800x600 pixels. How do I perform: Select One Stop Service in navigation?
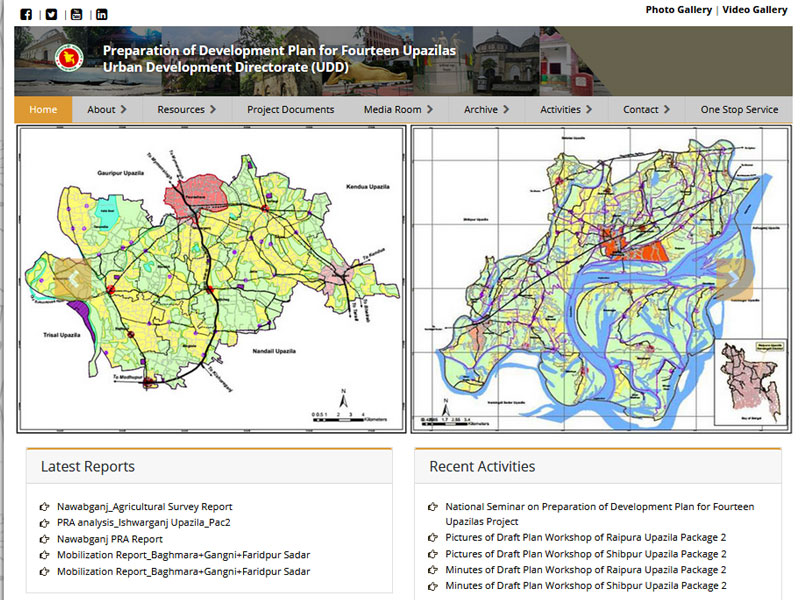[739, 110]
